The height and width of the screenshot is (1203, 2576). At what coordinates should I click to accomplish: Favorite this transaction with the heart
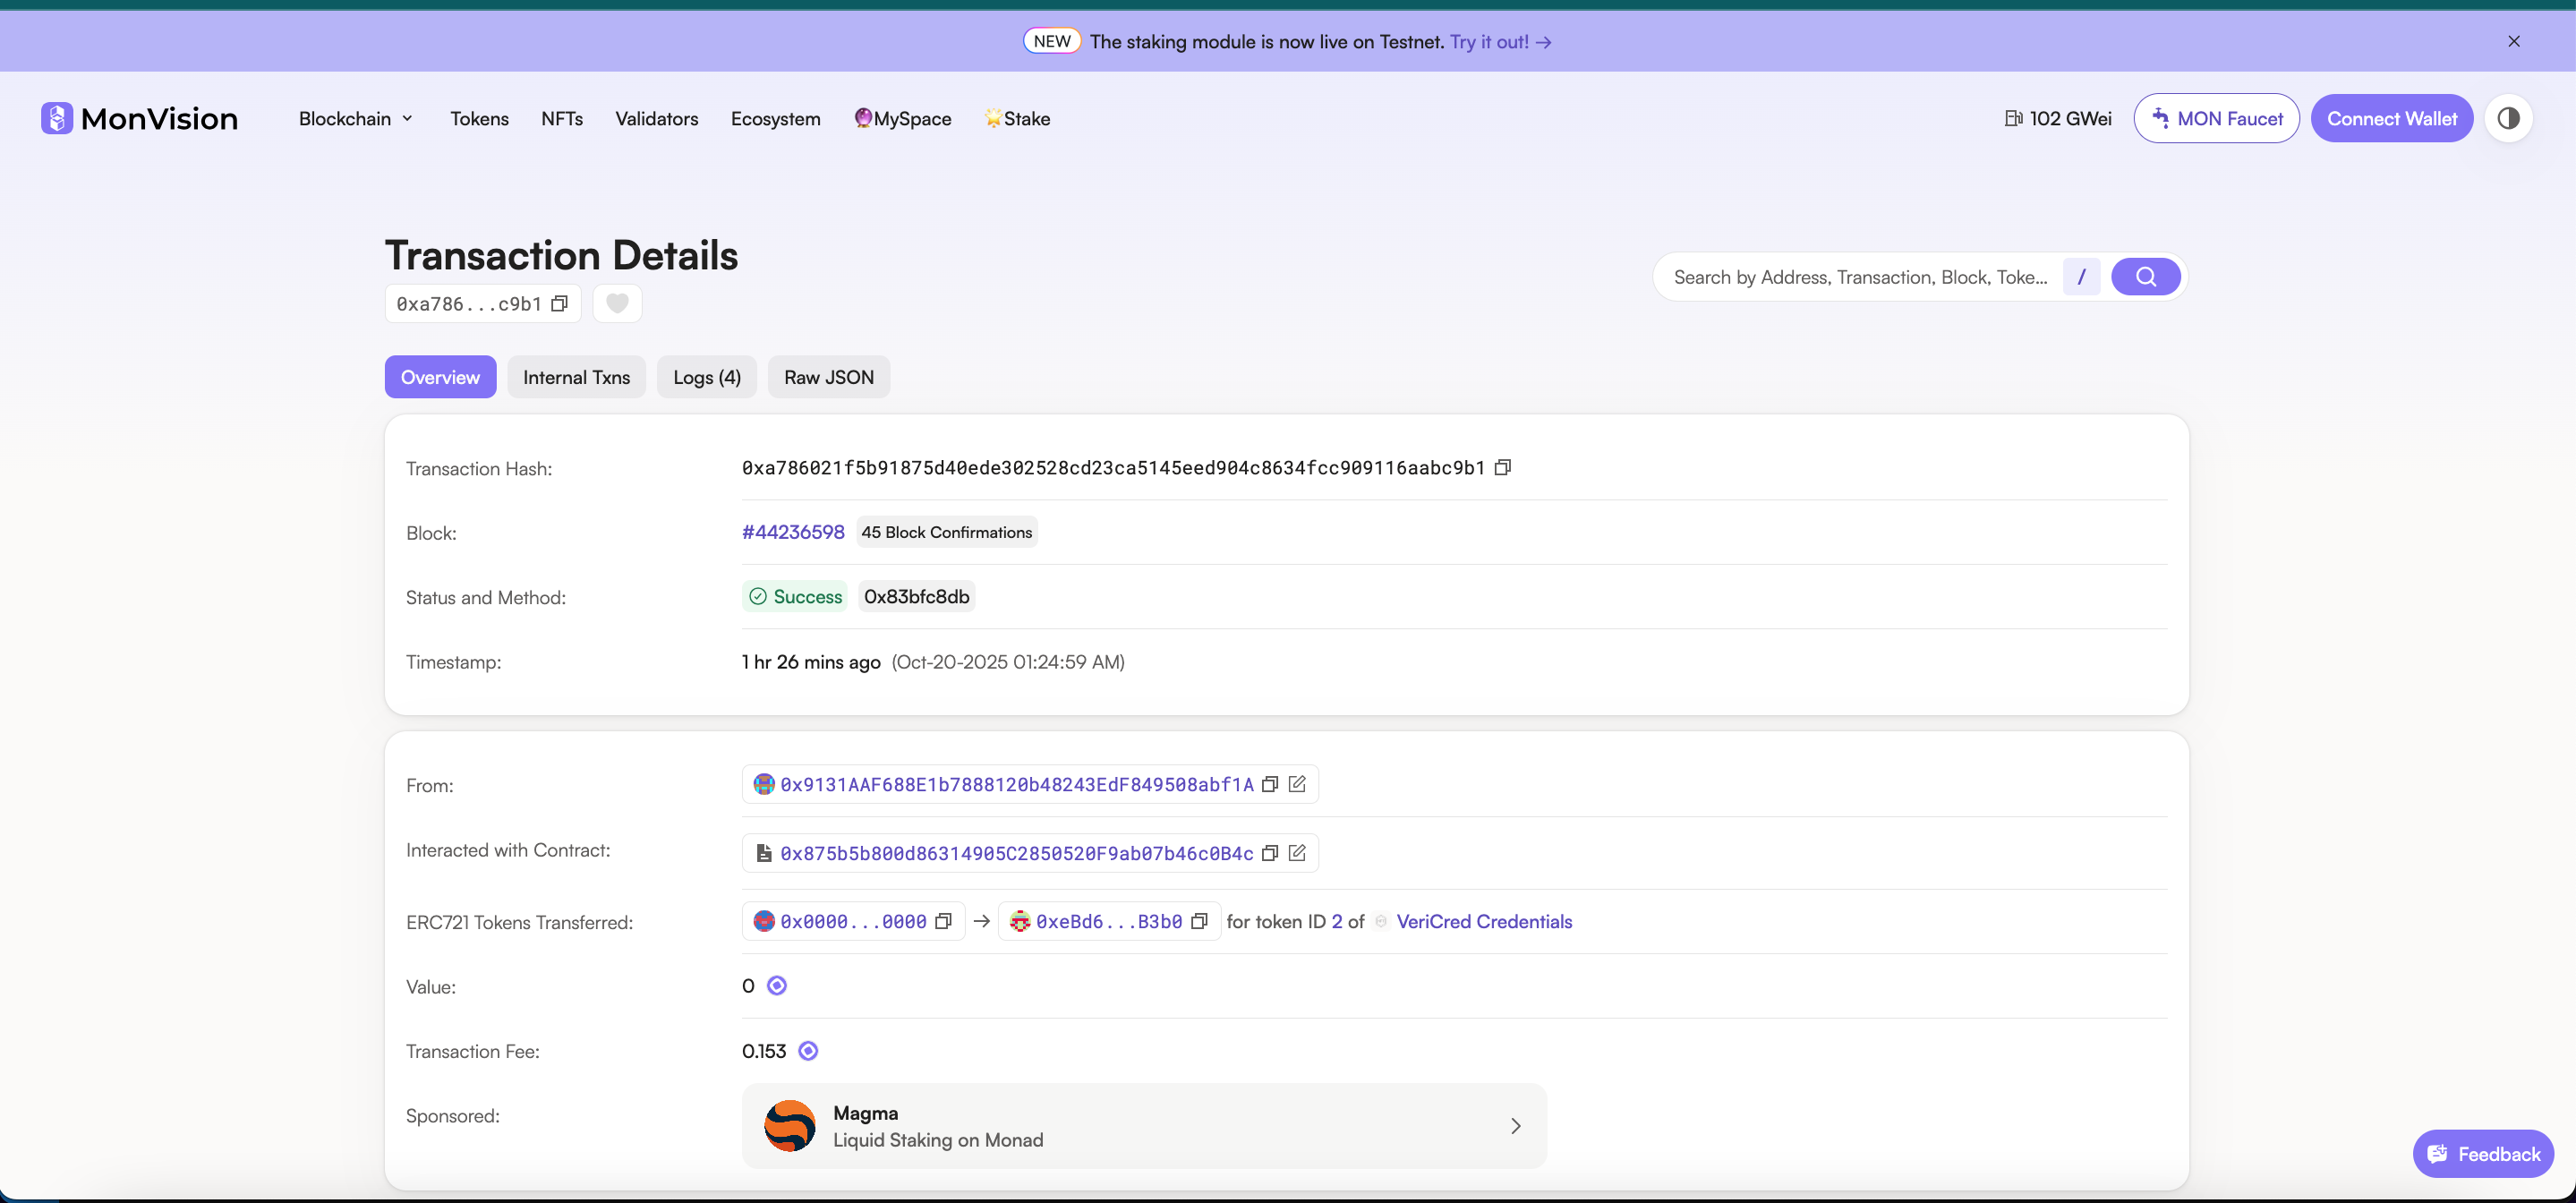pyautogui.click(x=617, y=304)
